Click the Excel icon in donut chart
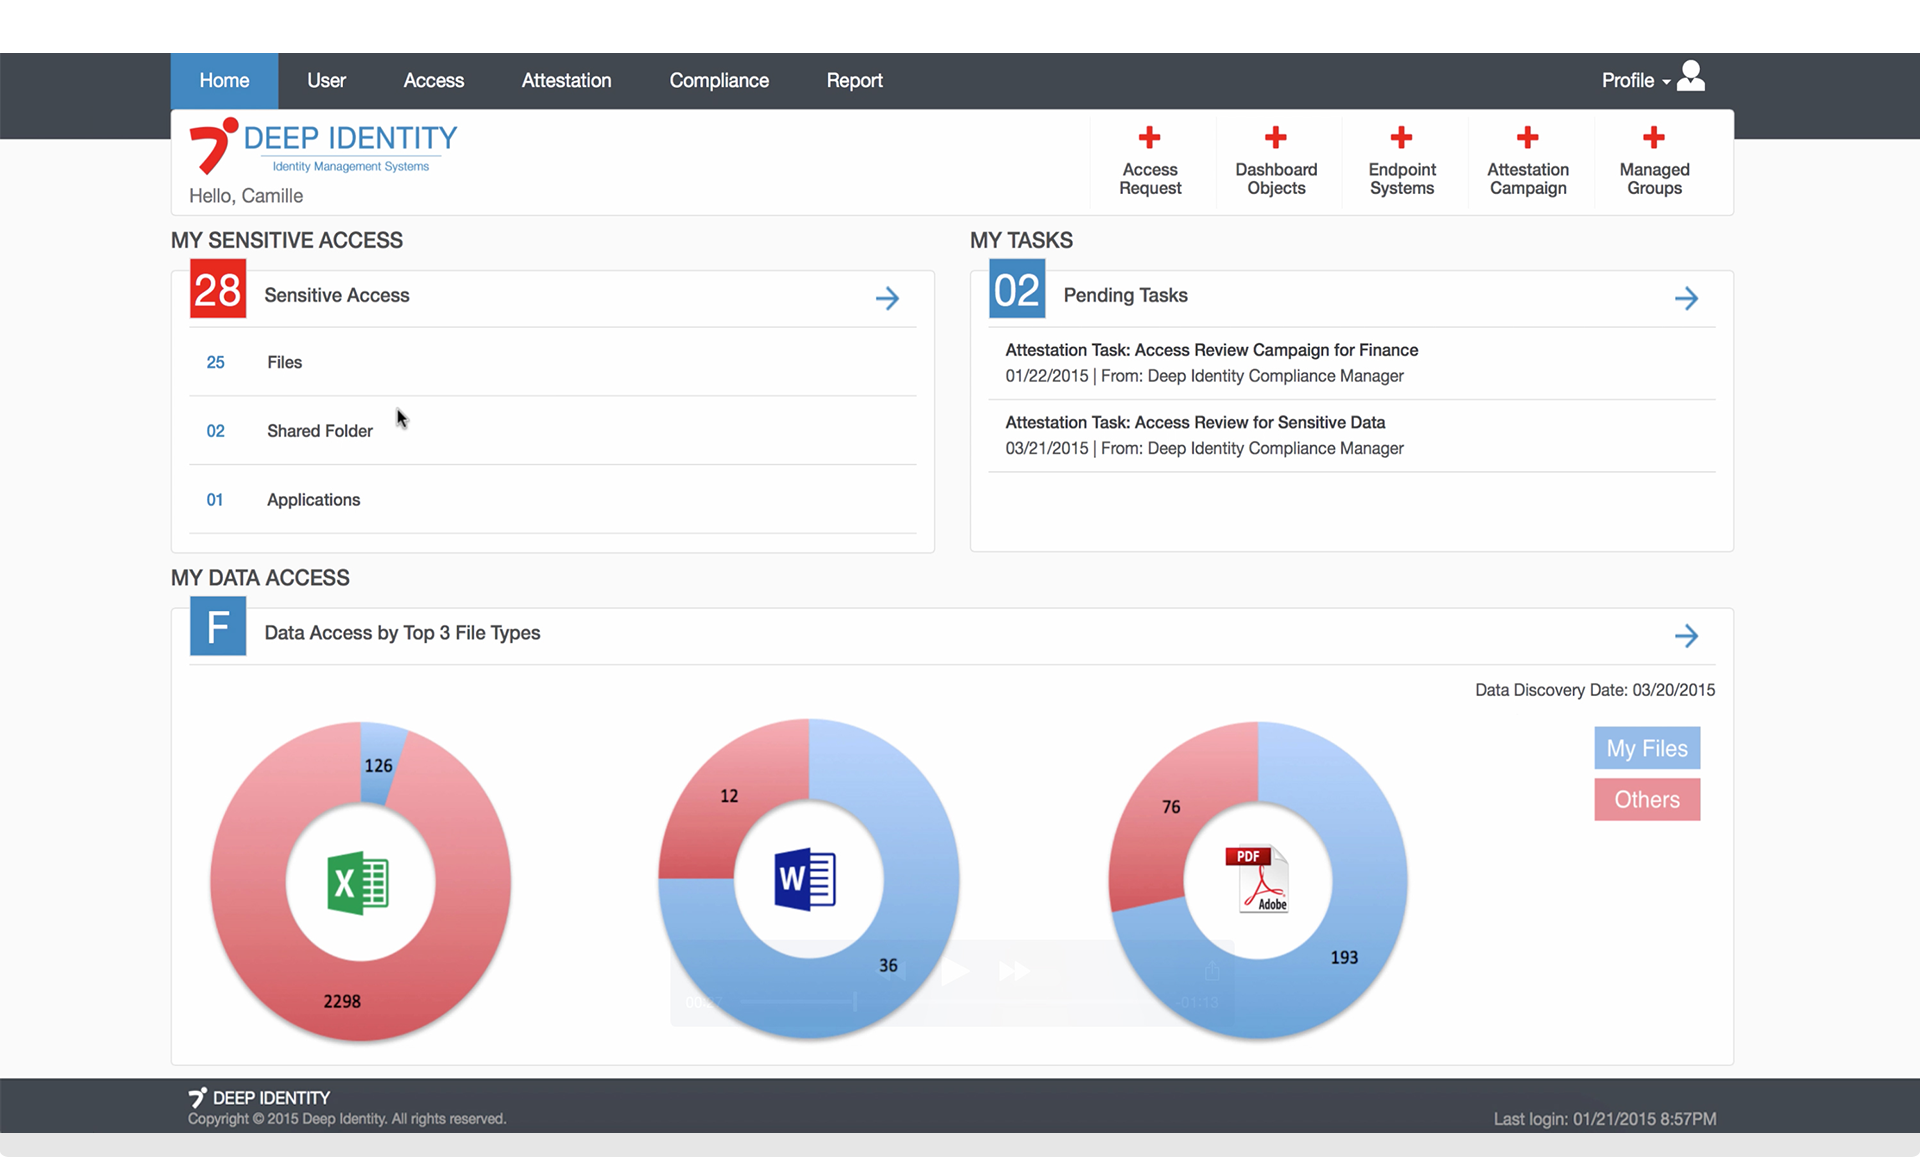This screenshot has height=1157, width=1920. 358,883
